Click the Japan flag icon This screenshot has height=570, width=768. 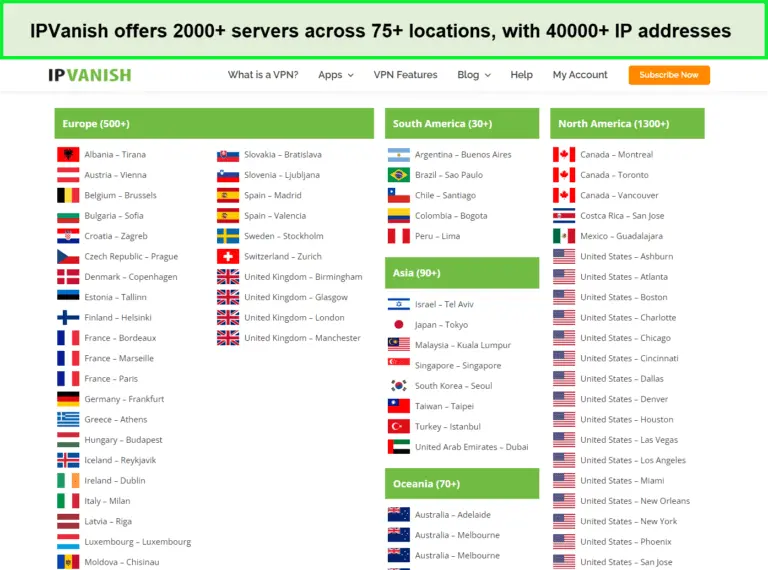[399, 325]
